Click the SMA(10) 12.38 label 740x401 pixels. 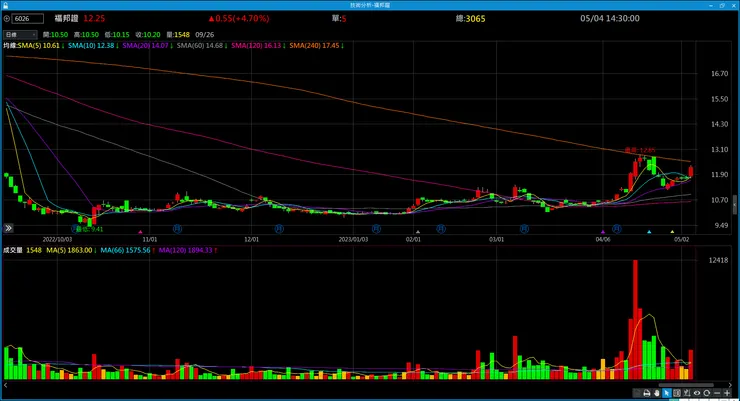click(x=91, y=46)
